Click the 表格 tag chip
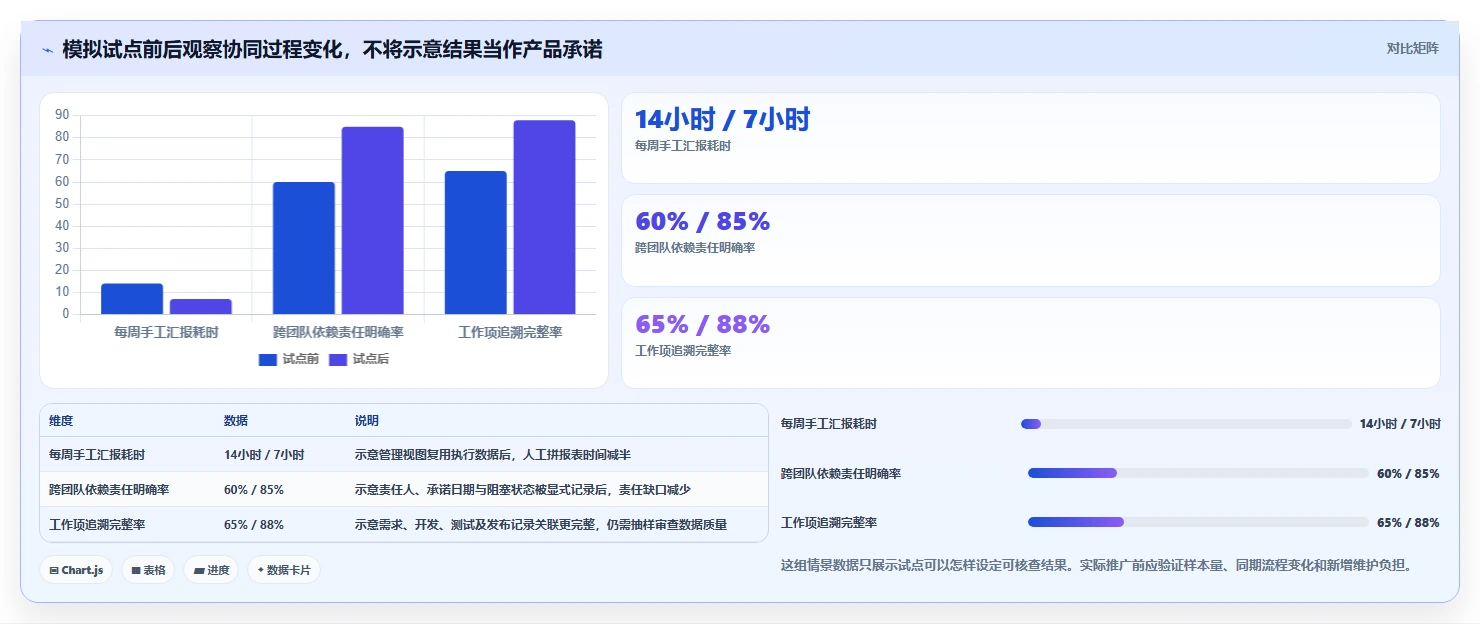This screenshot has width=1480, height=624. 148,570
